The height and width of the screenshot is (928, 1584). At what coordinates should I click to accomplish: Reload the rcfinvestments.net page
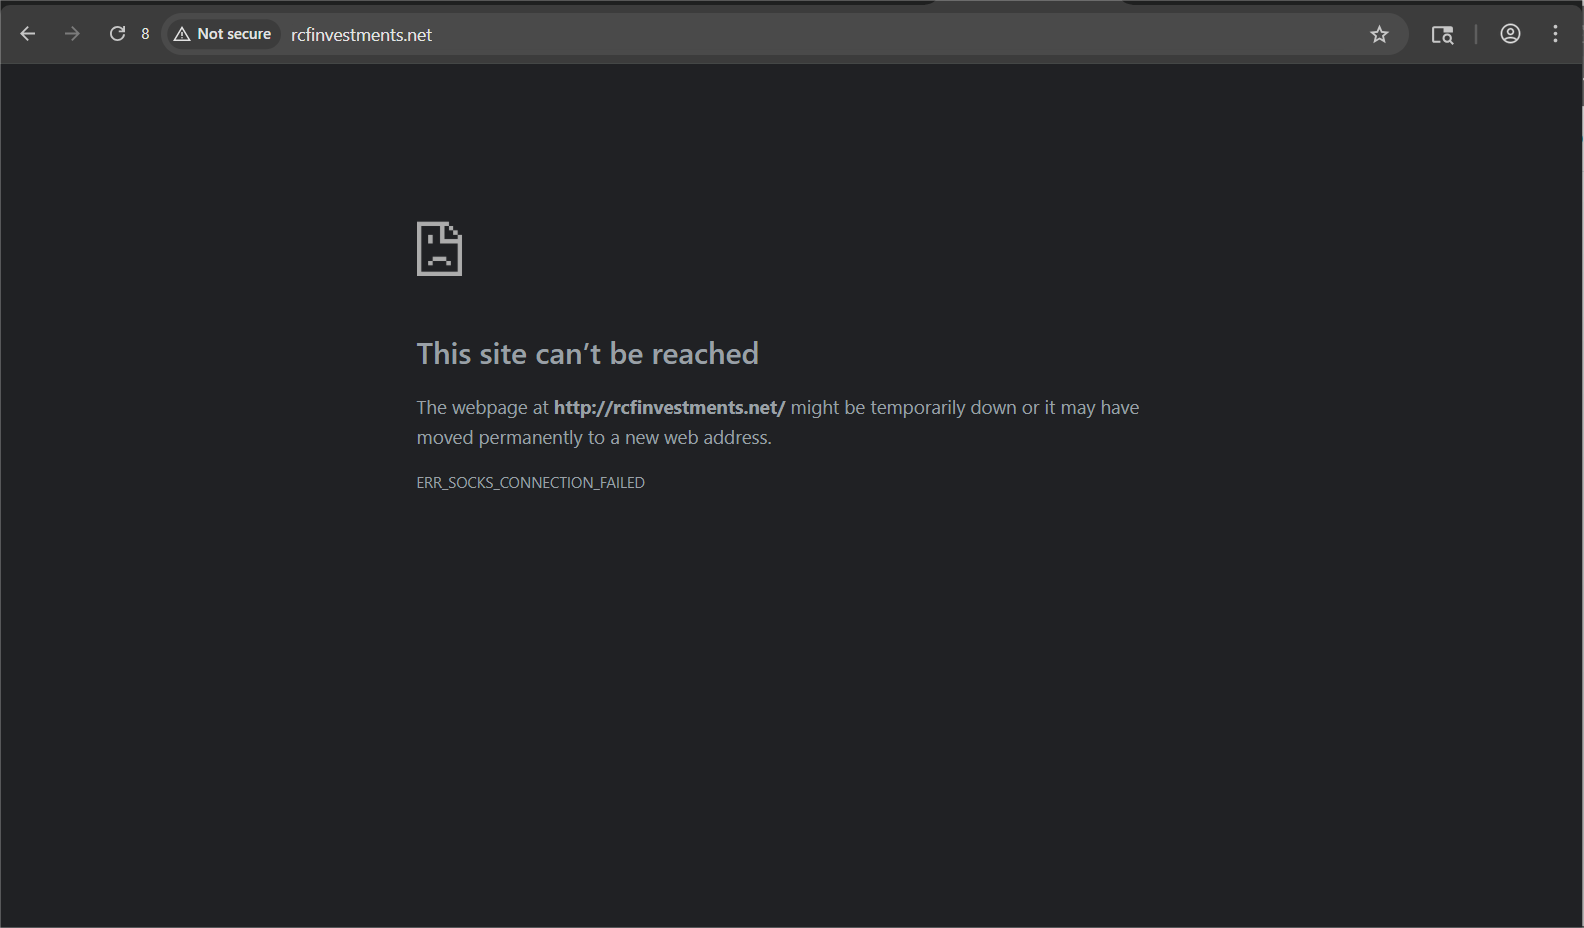click(x=117, y=34)
